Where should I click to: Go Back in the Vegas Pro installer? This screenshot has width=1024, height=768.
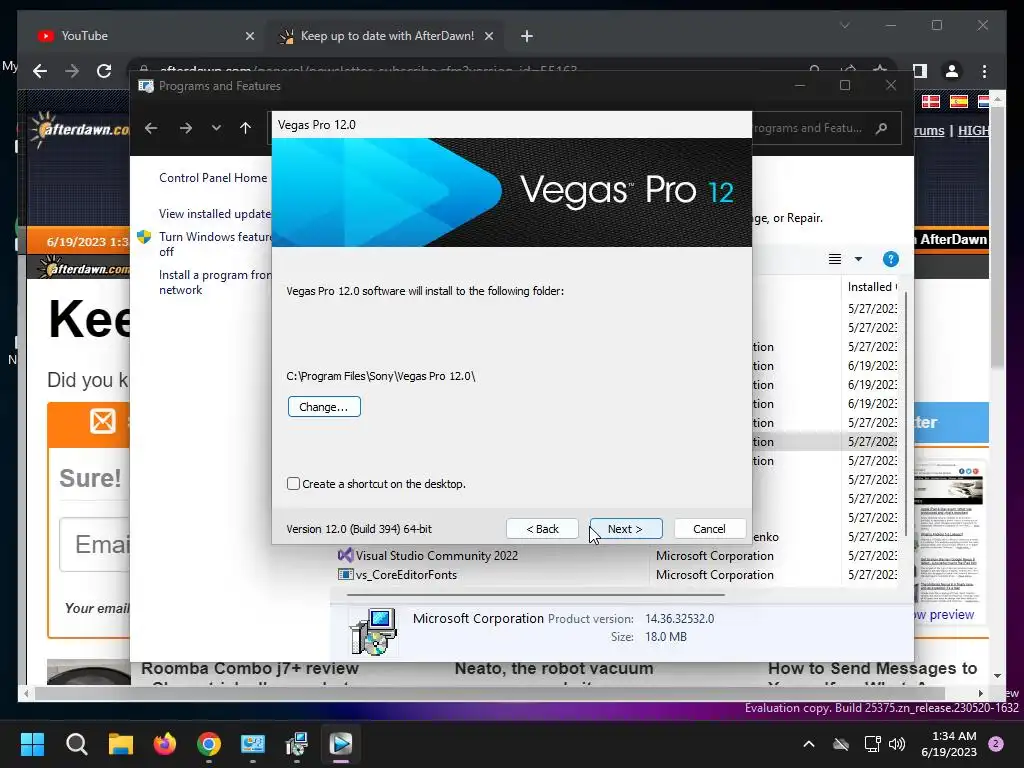click(x=542, y=529)
